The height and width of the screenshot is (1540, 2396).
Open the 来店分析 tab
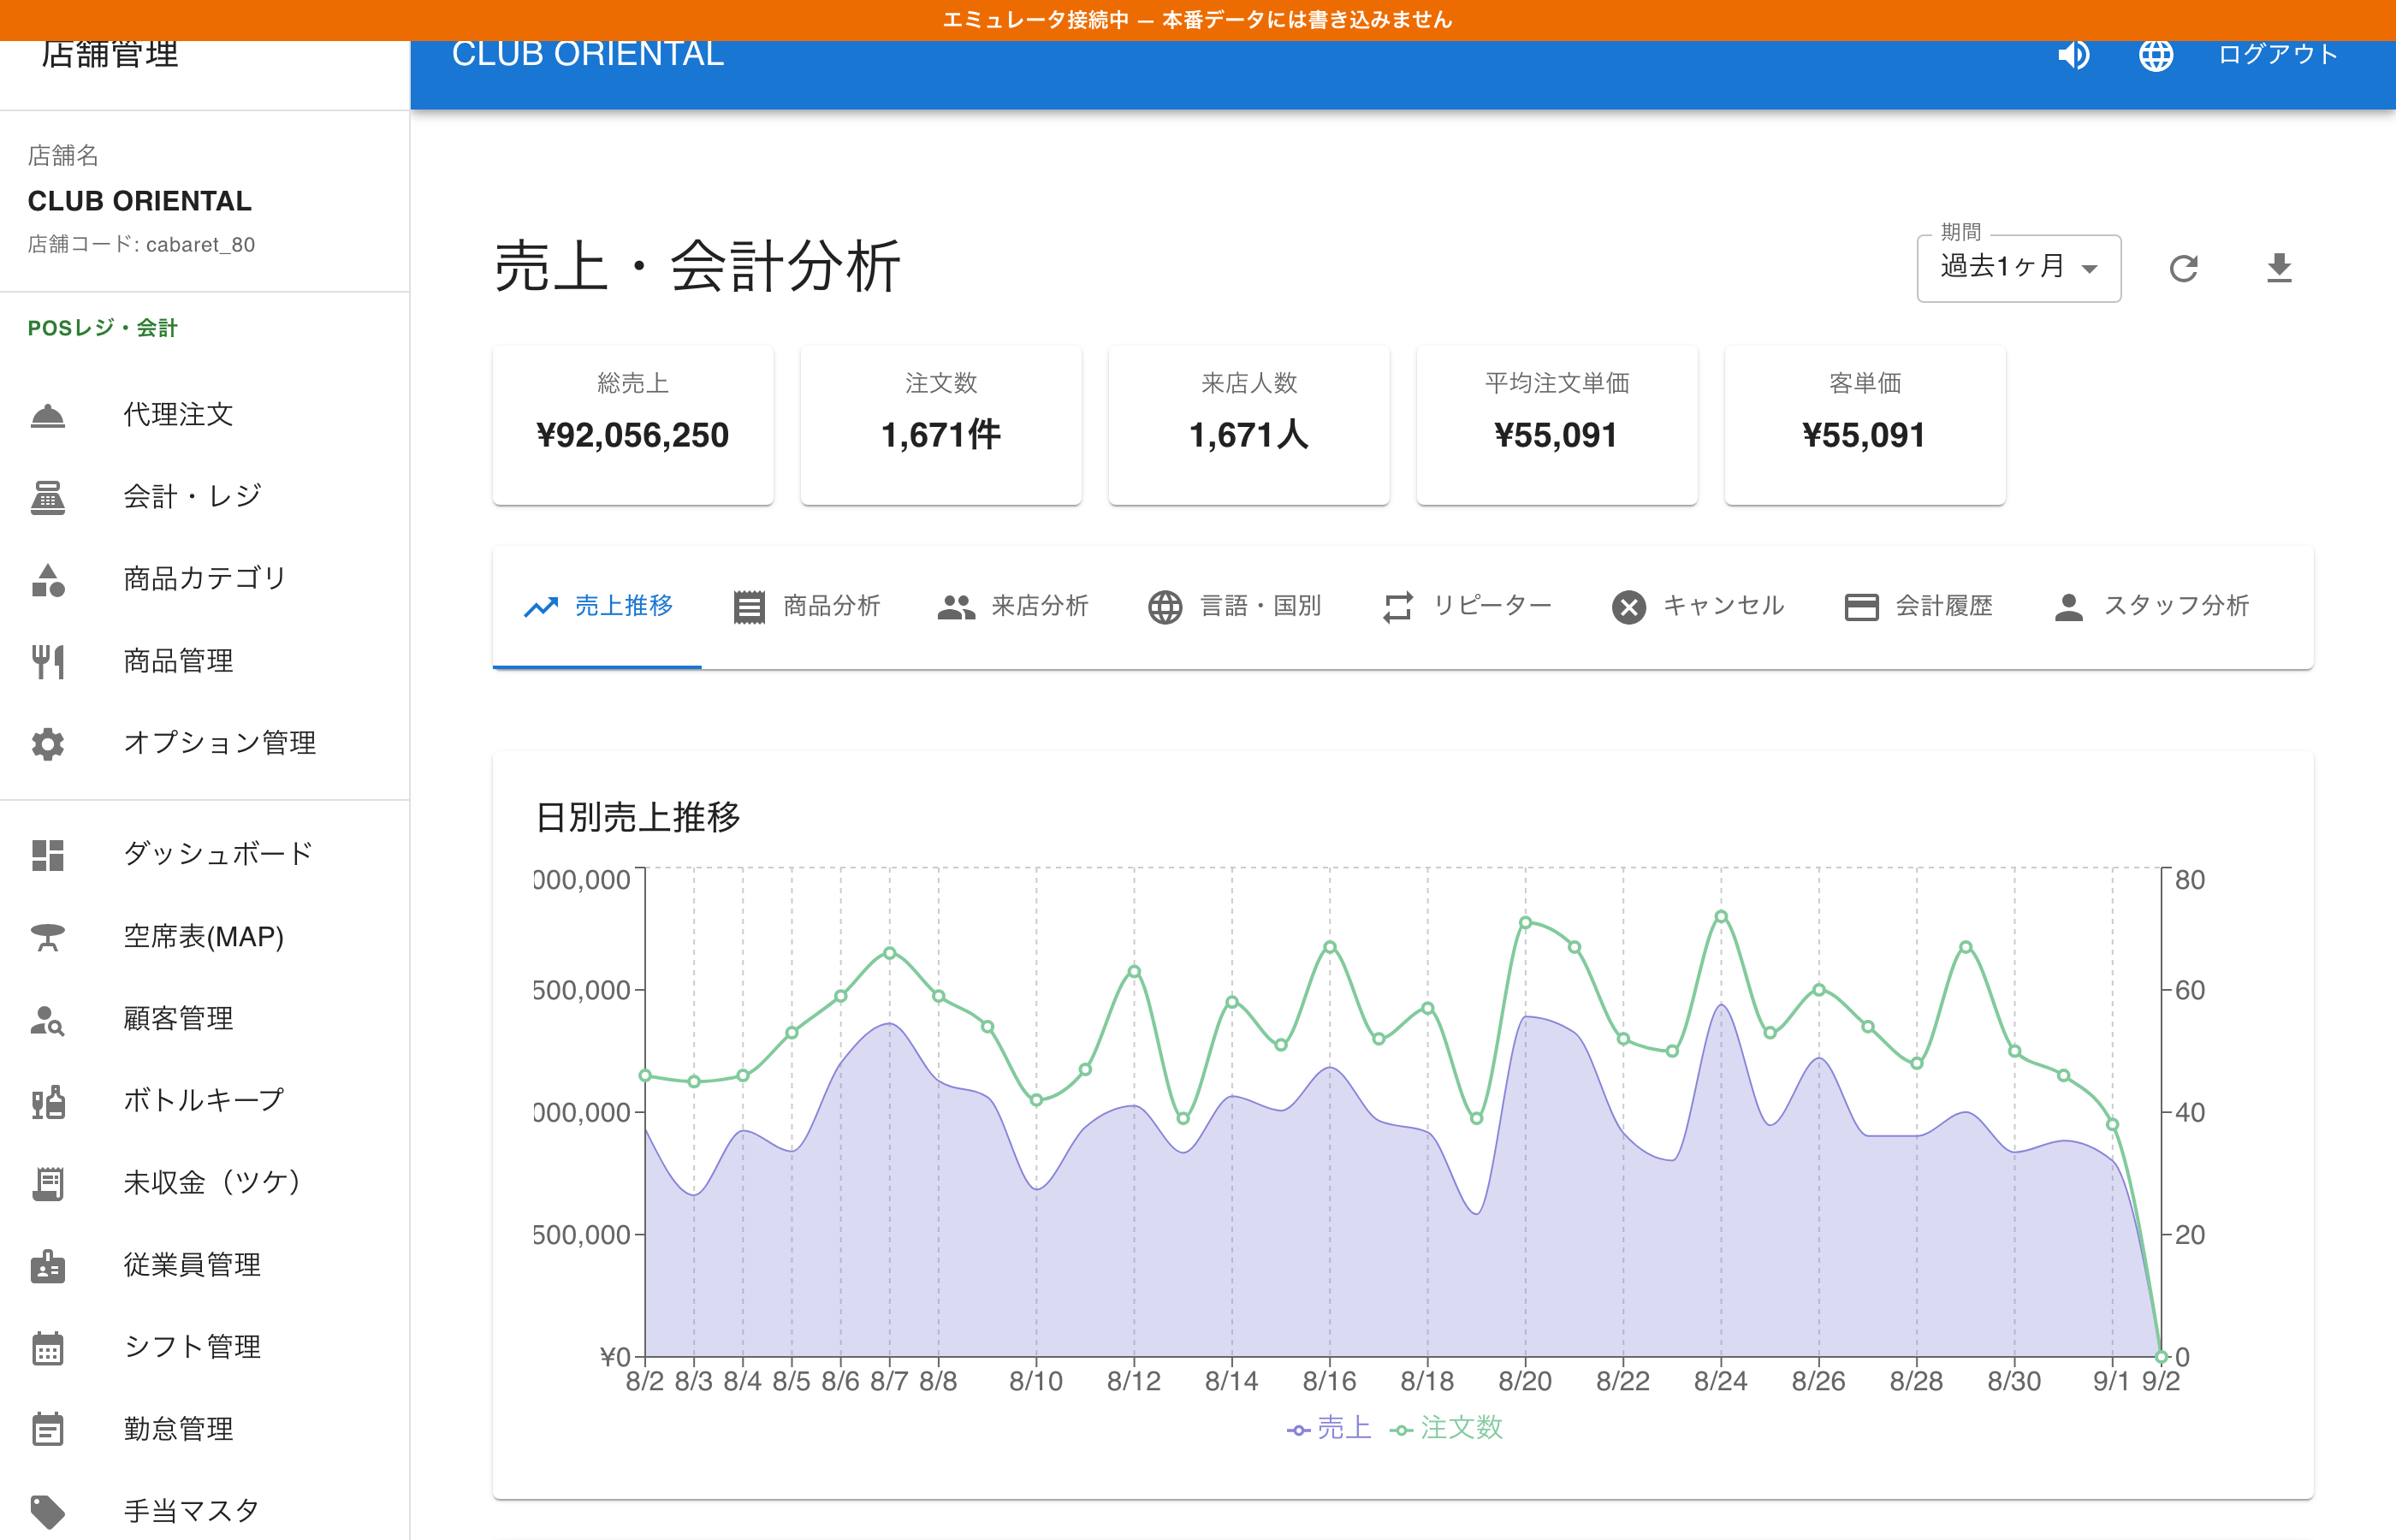pos(1013,606)
